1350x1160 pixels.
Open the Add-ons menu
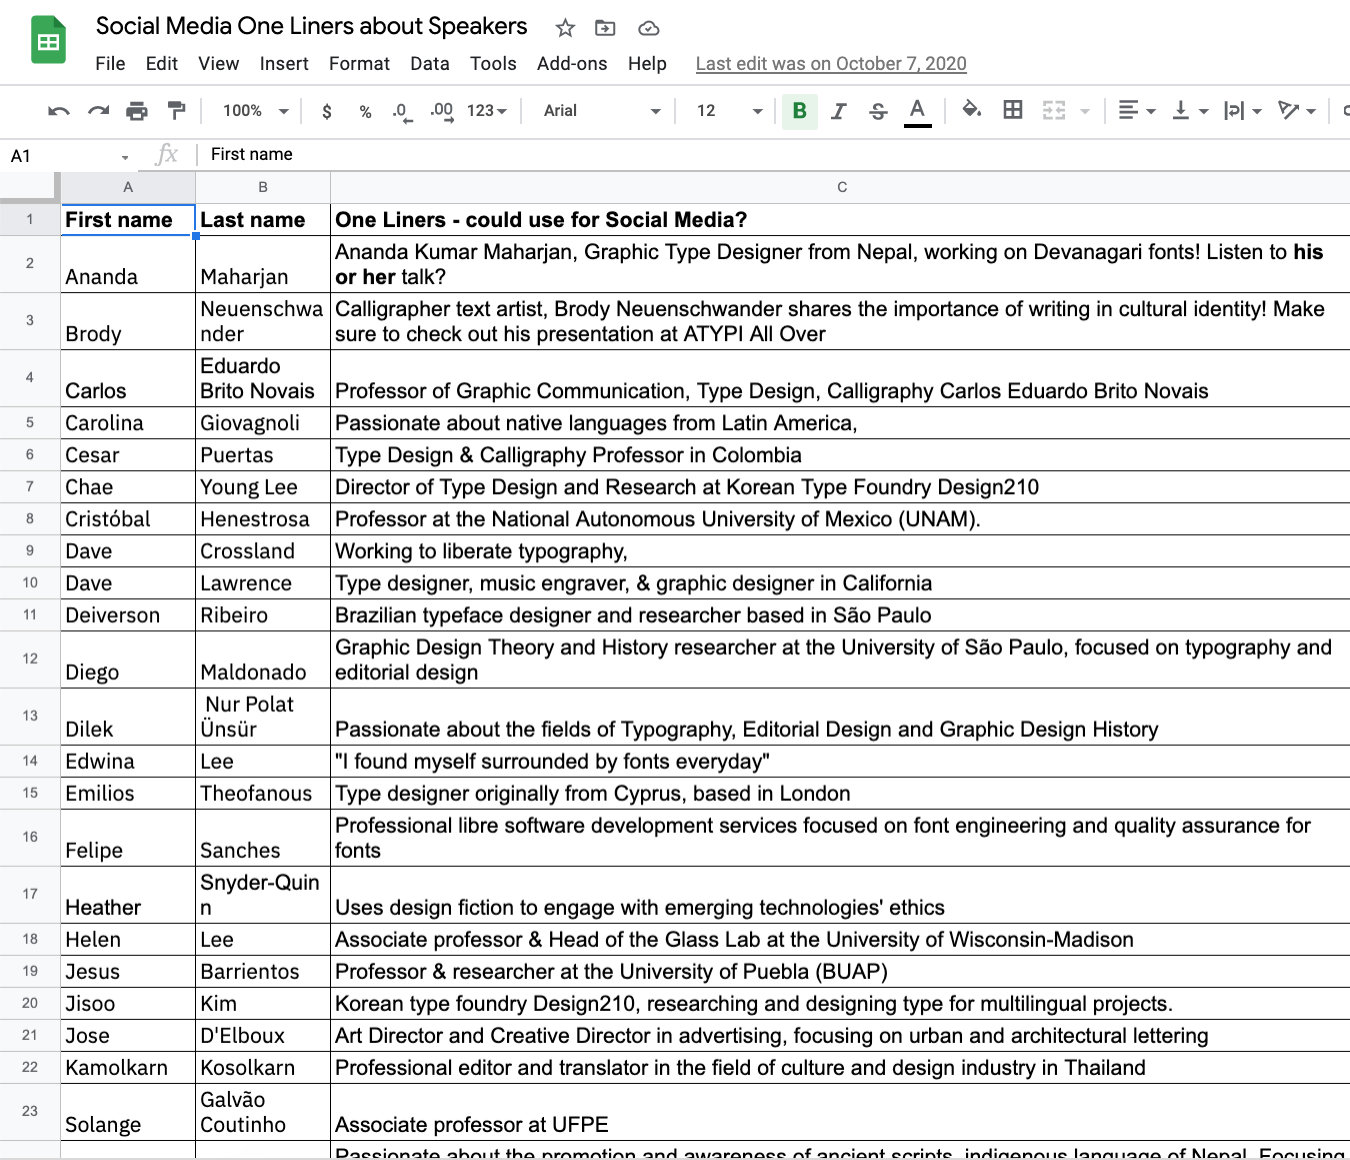tap(572, 64)
